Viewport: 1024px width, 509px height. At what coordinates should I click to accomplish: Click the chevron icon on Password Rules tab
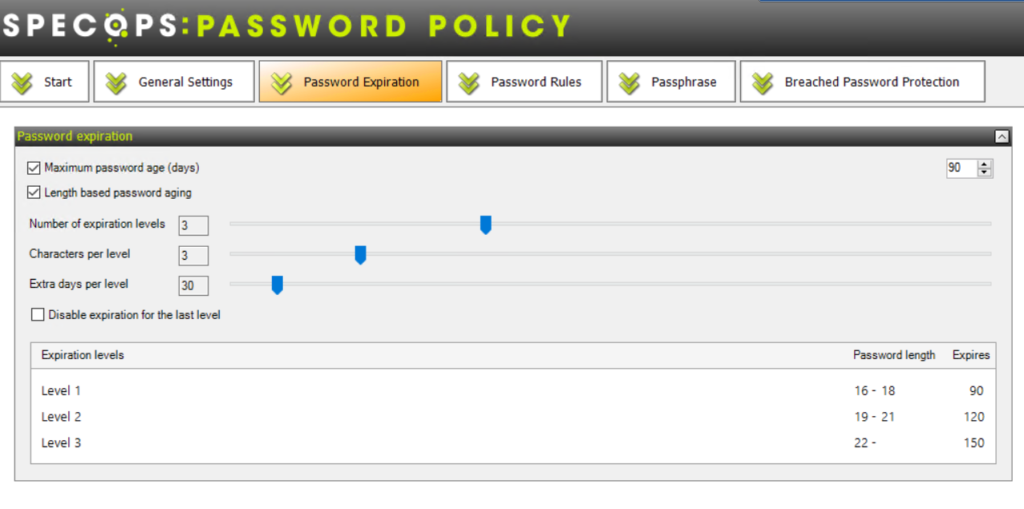tap(468, 82)
